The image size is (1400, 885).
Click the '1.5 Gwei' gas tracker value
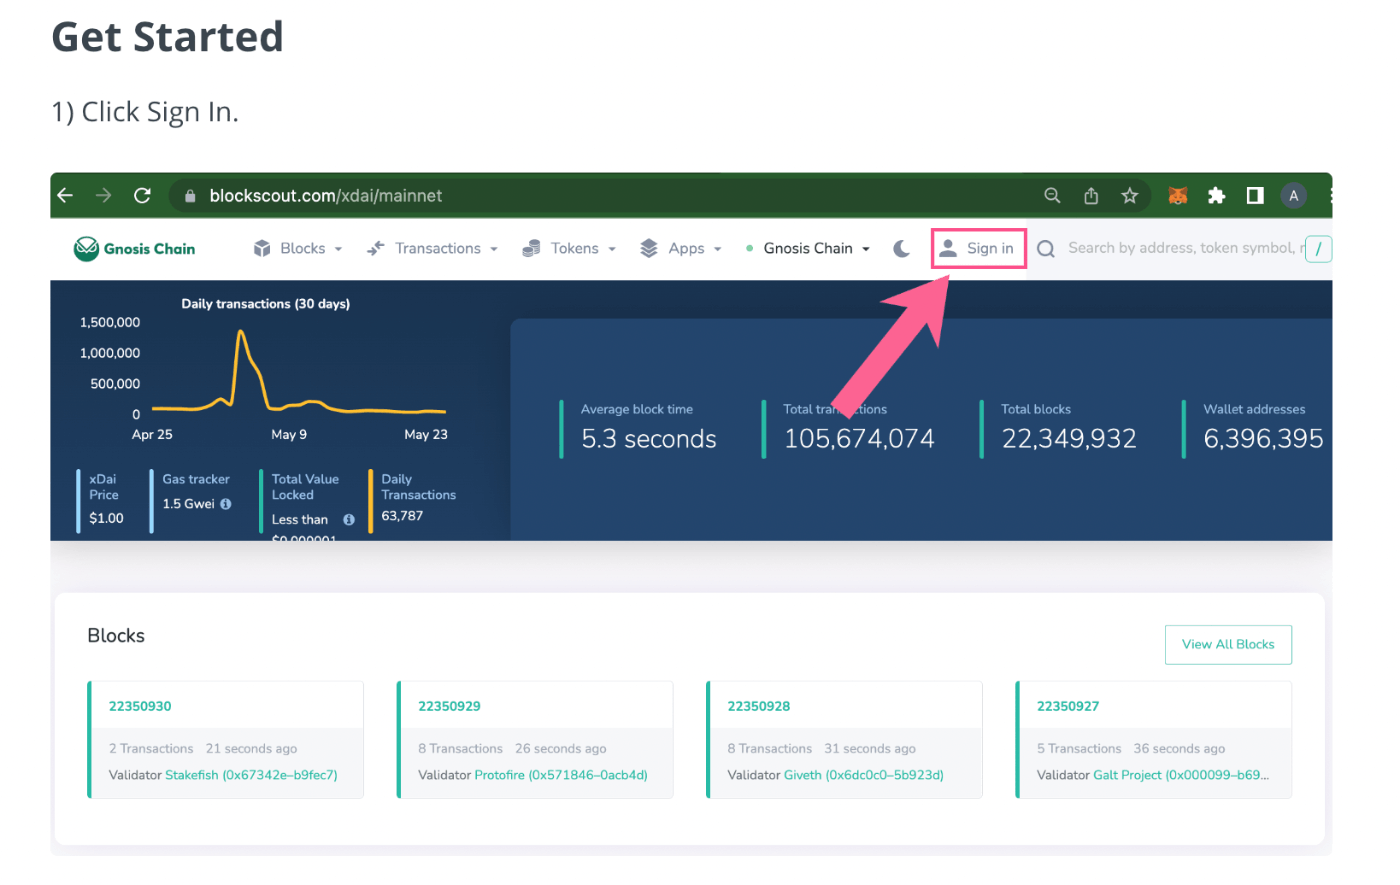(188, 504)
